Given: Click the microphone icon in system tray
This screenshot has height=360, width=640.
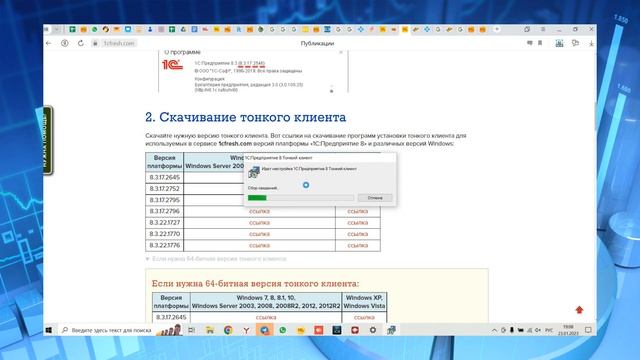Looking at the screenshot, I should pyautogui.click(x=512, y=330).
